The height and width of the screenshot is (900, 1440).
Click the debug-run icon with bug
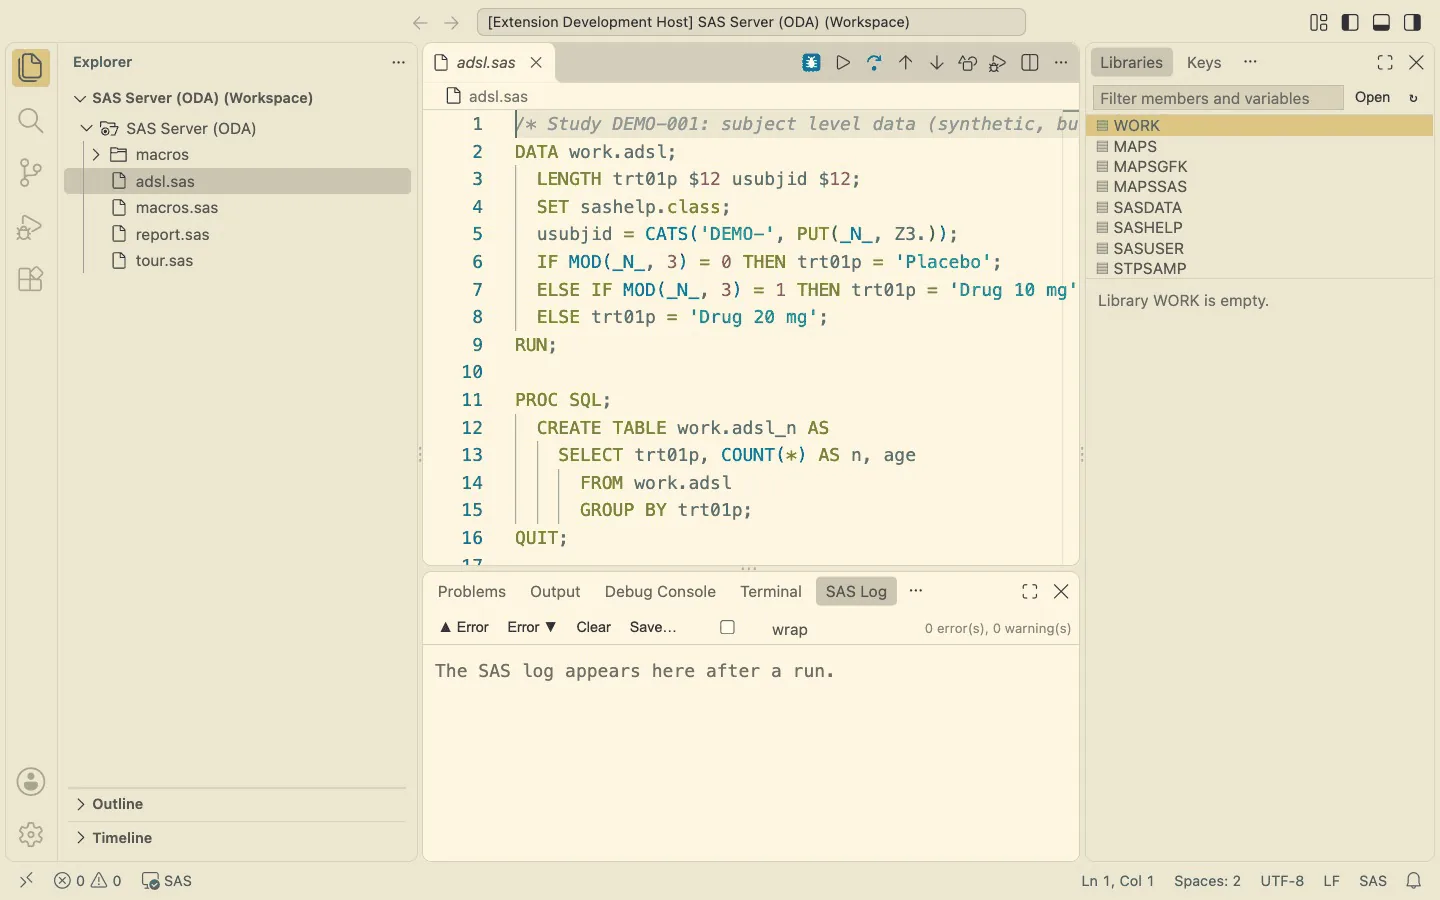(x=998, y=63)
